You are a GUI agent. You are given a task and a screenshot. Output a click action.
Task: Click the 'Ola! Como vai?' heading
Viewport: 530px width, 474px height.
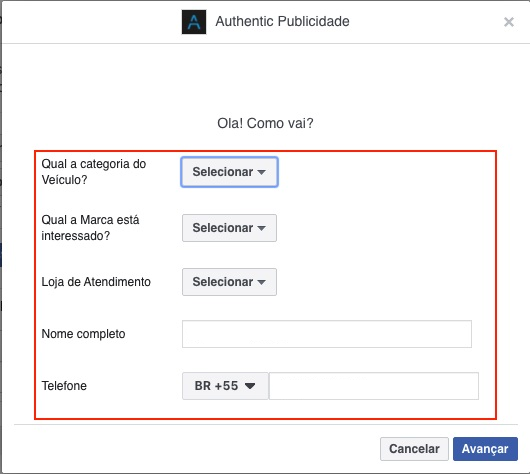point(265,123)
